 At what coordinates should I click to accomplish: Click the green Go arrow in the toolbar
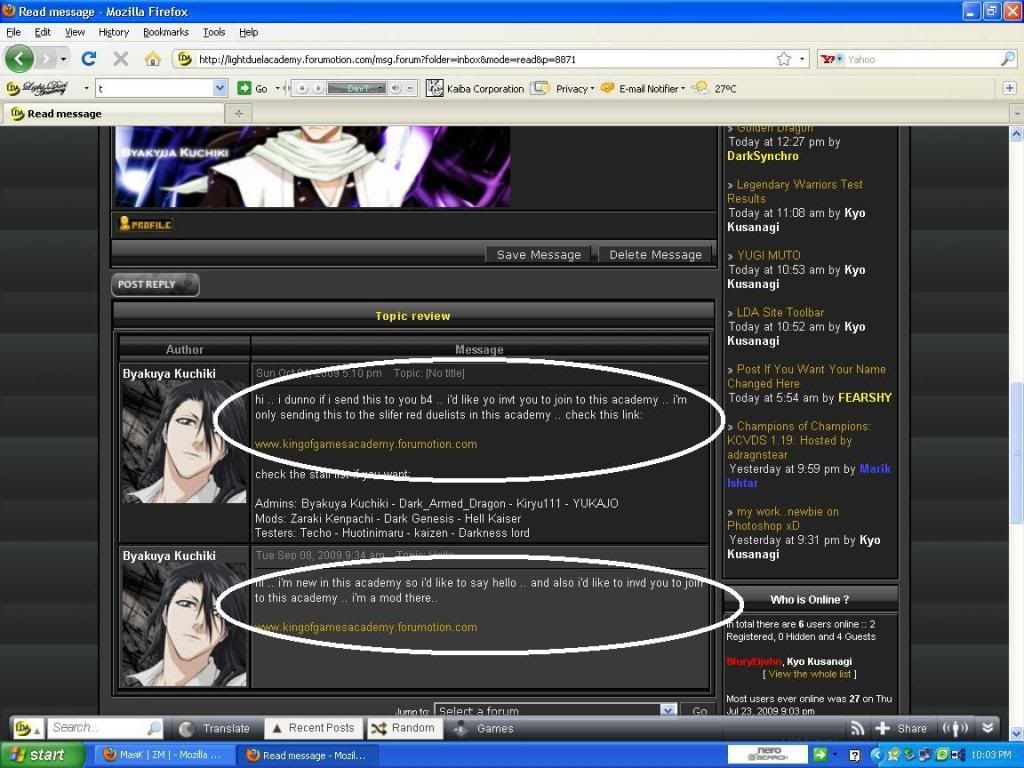coord(244,88)
